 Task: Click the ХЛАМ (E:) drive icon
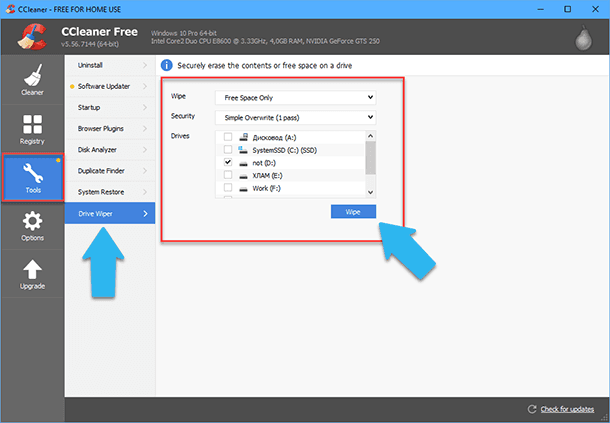pos(244,176)
